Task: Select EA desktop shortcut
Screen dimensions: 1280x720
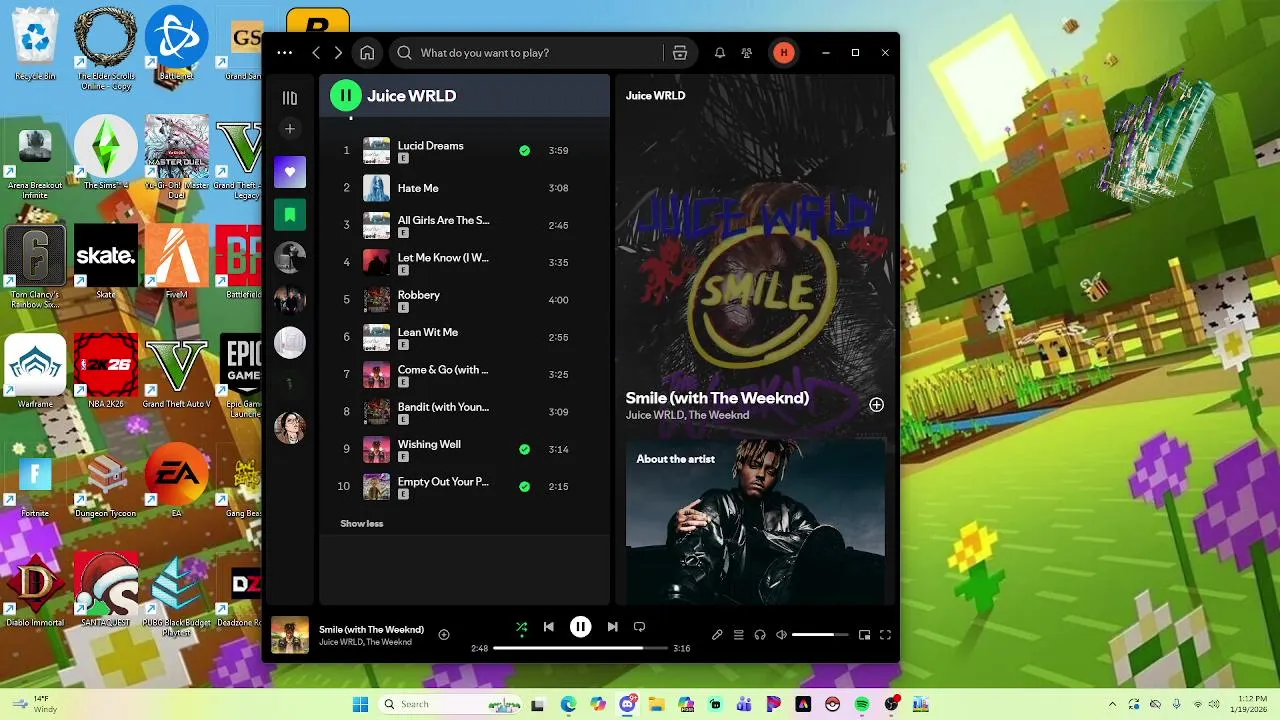Action: pyautogui.click(x=176, y=482)
